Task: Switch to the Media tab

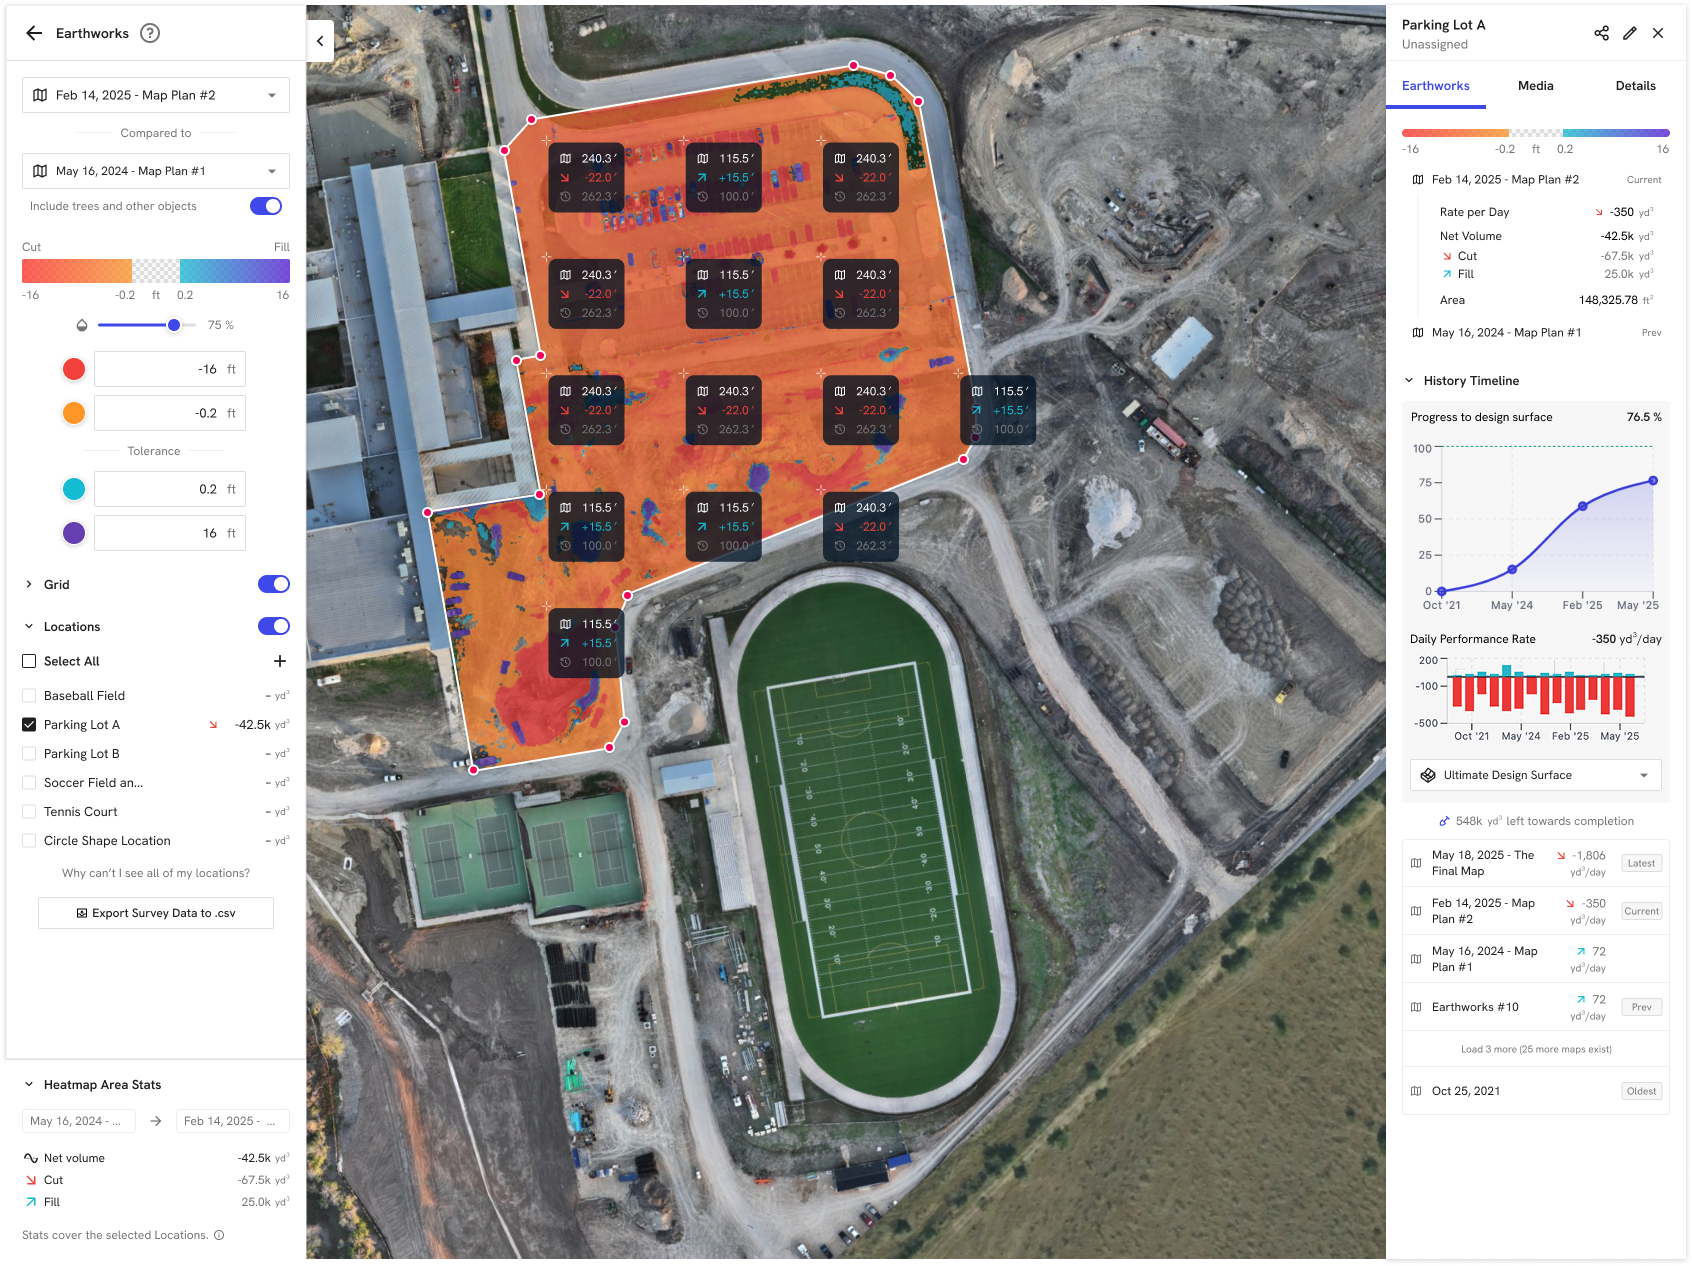Action: (1535, 86)
